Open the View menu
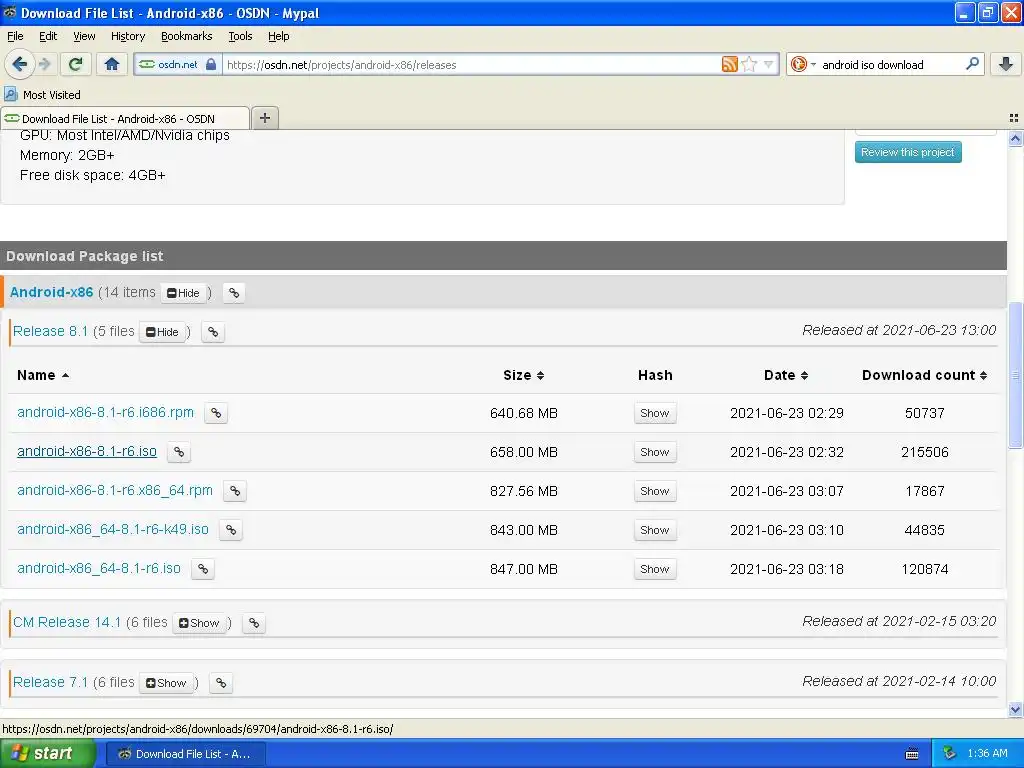1024x768 pixels. pyautogui.click(x=84, y=37)
